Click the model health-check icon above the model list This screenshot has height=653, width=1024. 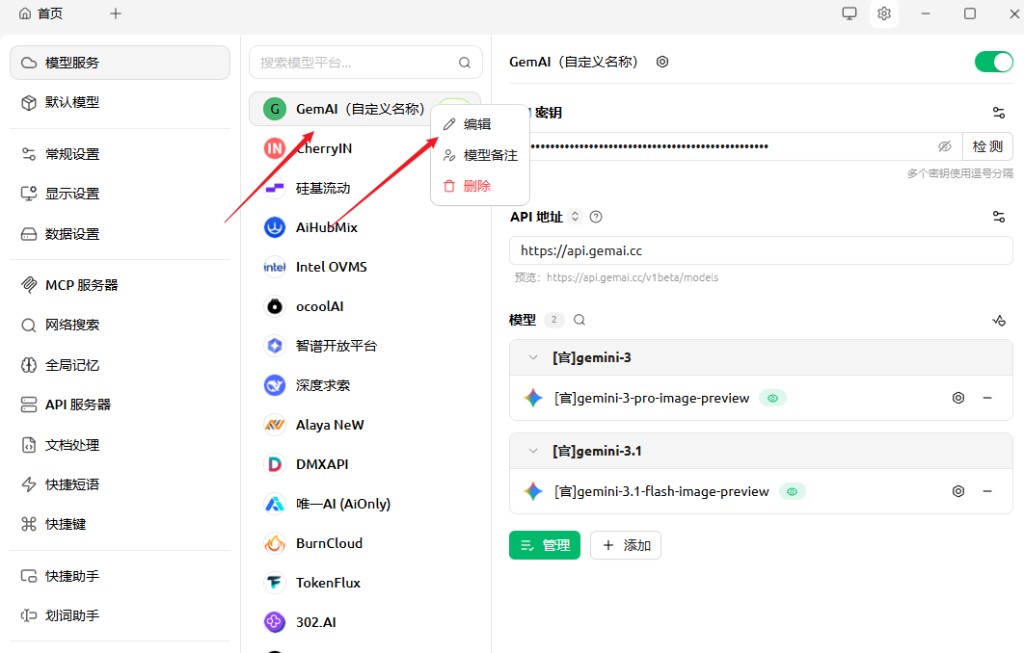point(999,320)
